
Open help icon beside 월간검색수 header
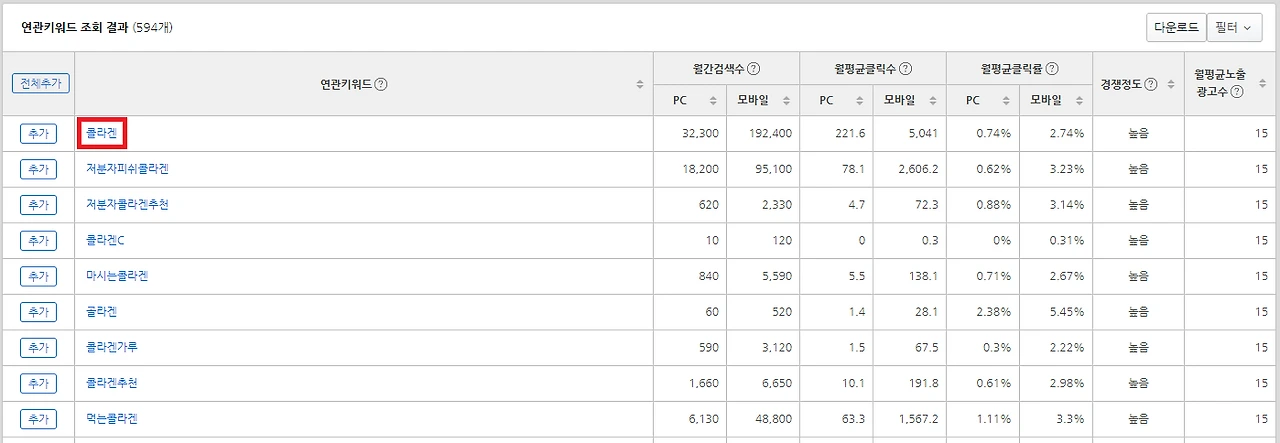(x=754, y=69)
